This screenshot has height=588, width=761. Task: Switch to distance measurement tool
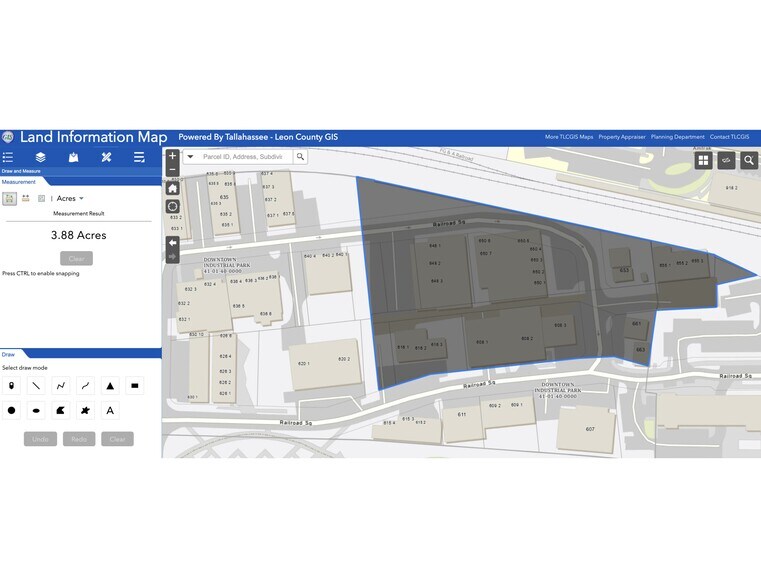[x=25, y=198]
